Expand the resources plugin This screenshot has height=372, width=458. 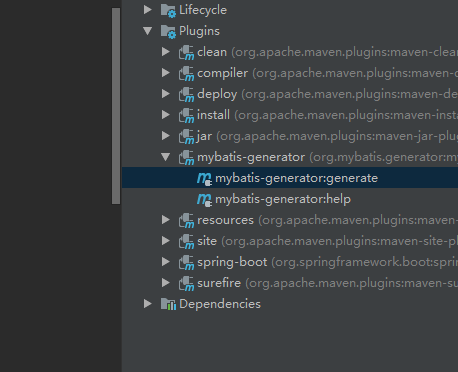pos(166,220)
